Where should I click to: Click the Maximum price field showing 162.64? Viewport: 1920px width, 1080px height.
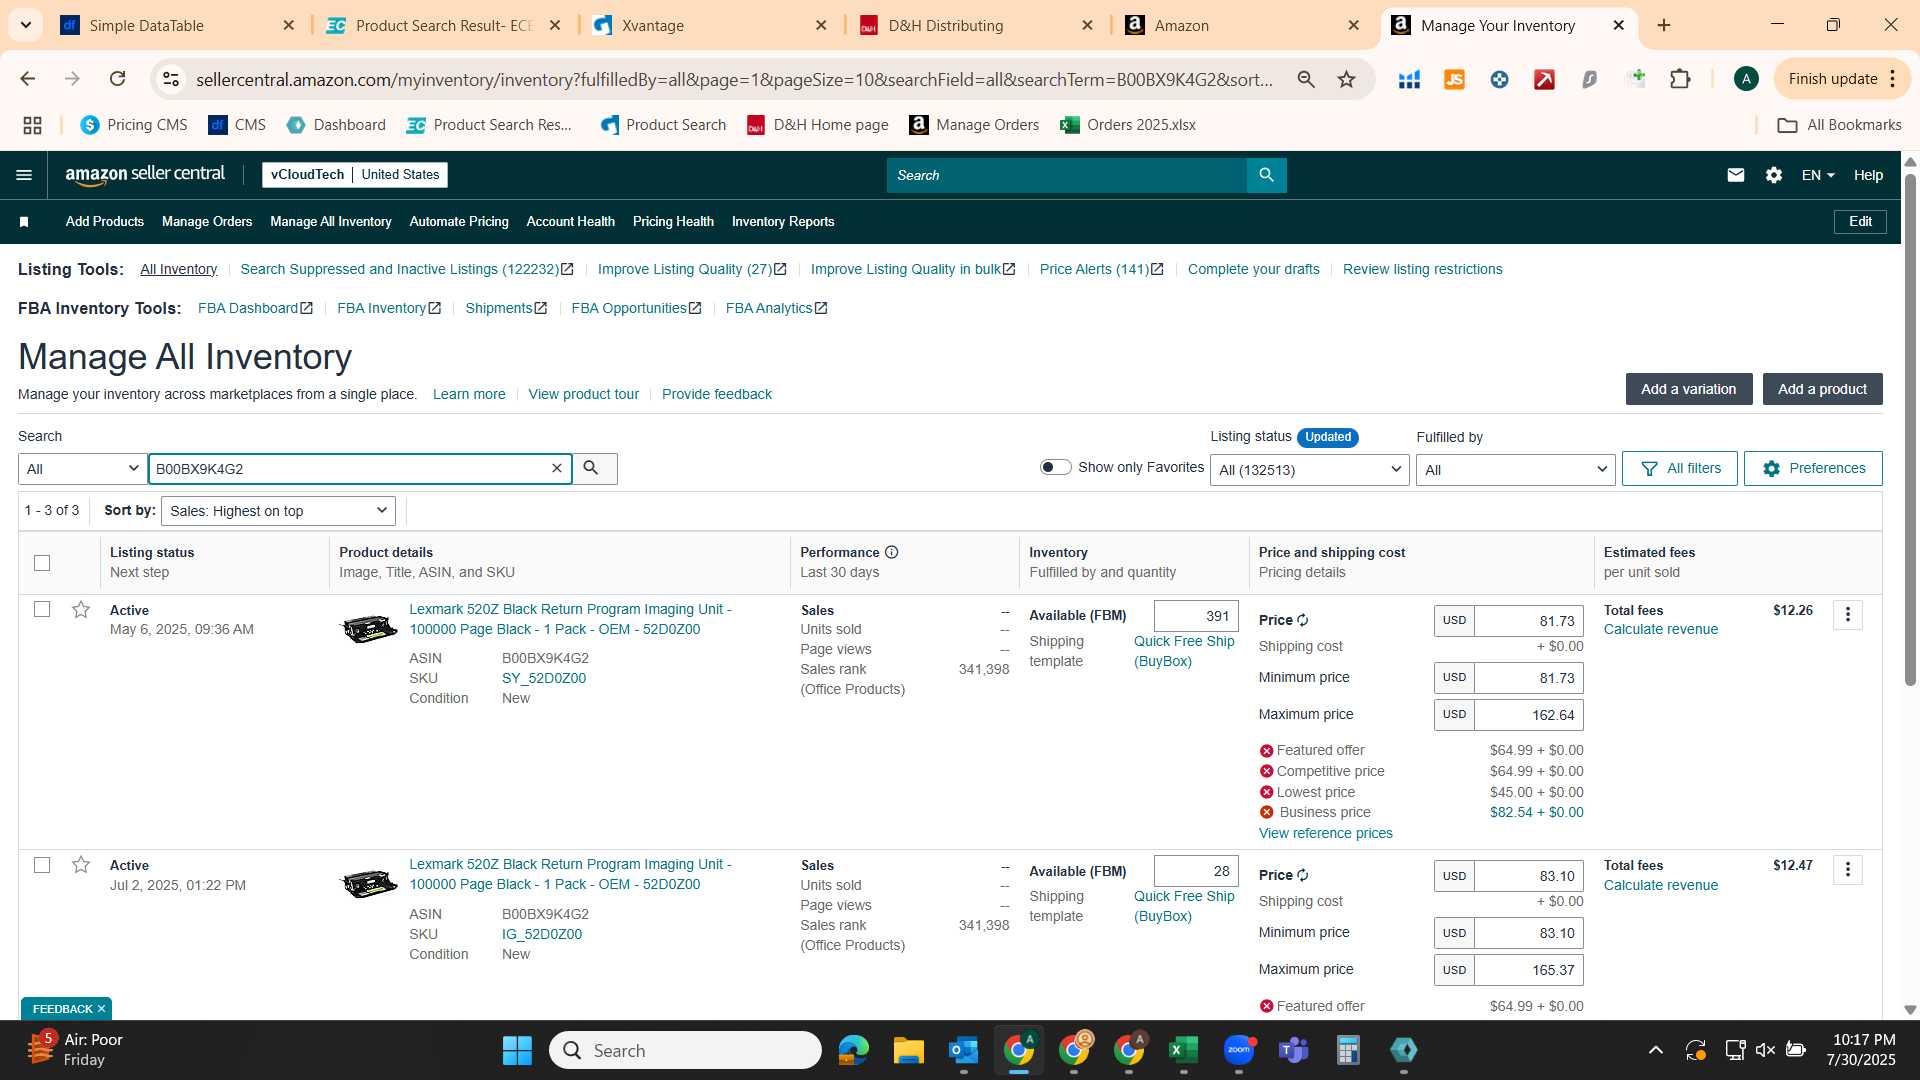tap(1528, 715)
